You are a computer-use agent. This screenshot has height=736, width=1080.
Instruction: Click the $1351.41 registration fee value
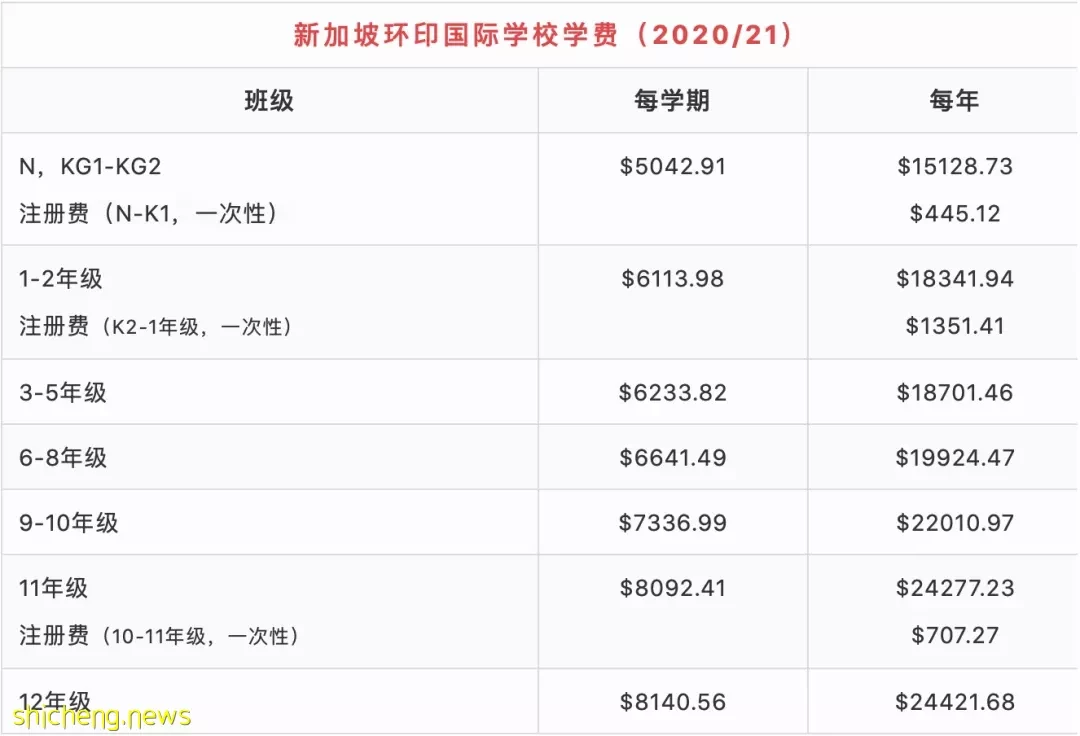point(955,326)
